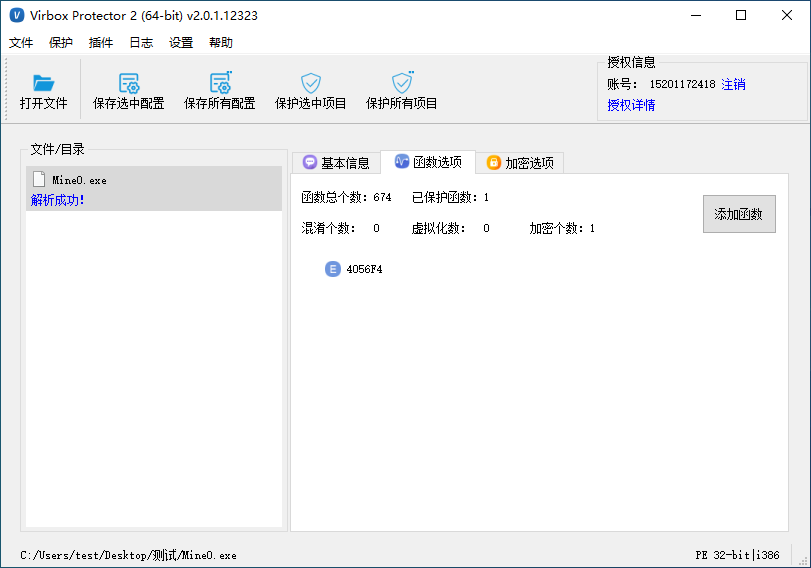
Task: Click the 混淆个数: 0 label
Action: point(340,228)
